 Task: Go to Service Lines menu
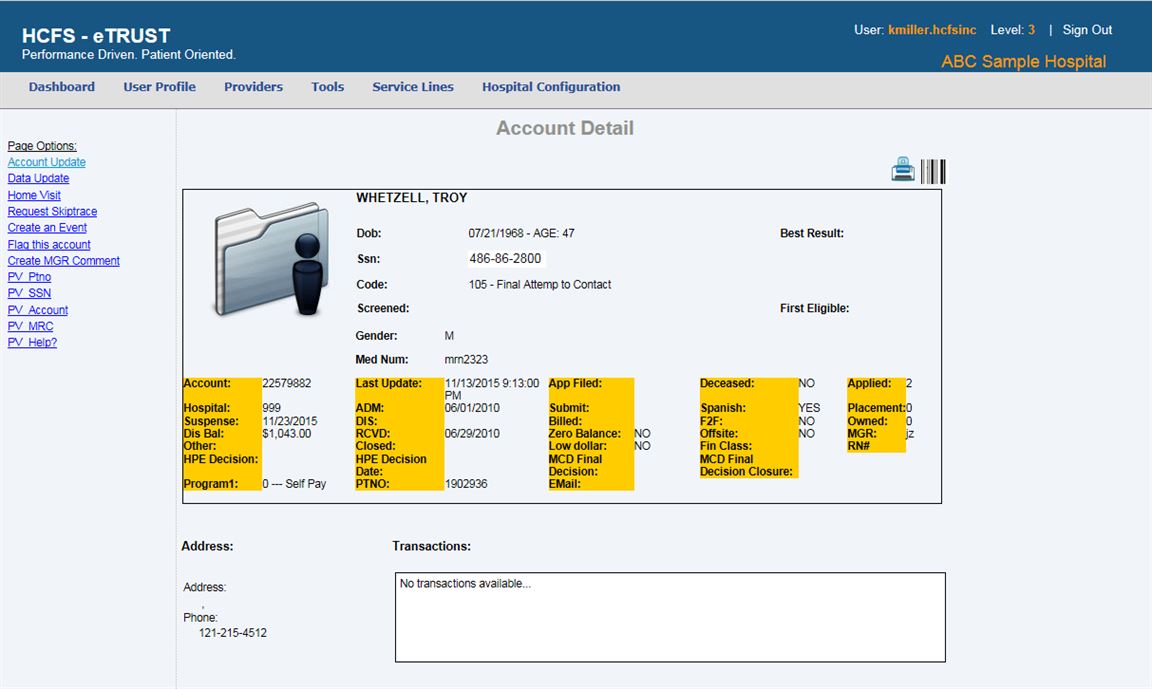tap(413, 87)
